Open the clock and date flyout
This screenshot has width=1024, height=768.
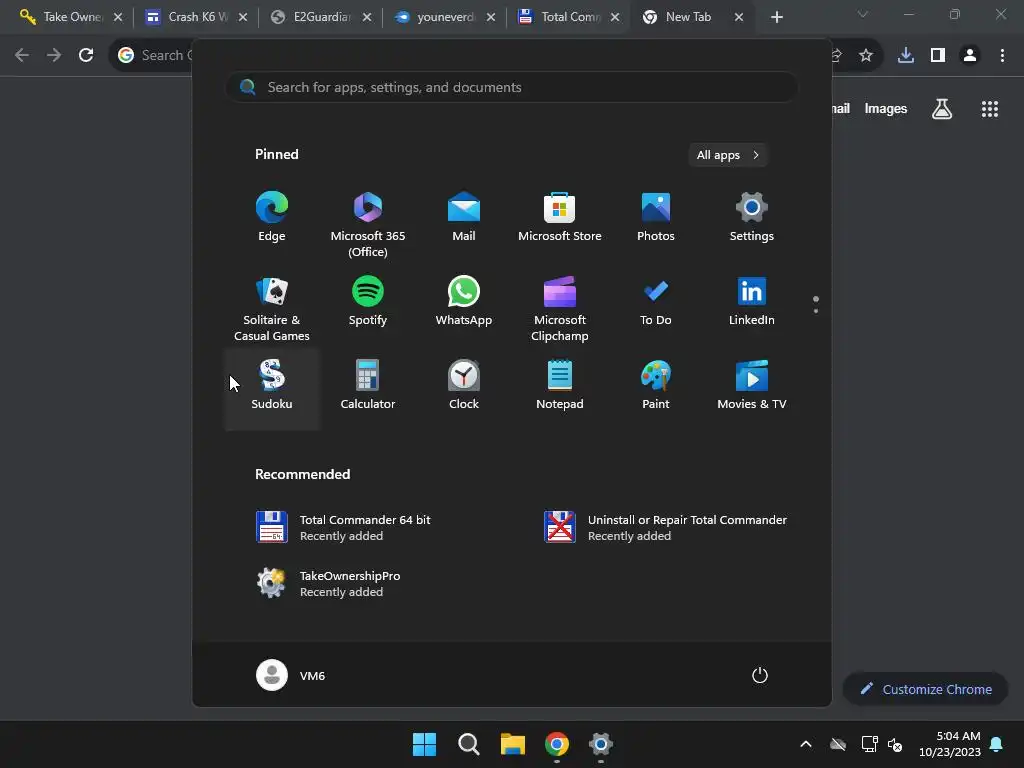pyautogui.click(x=950, y=744)
